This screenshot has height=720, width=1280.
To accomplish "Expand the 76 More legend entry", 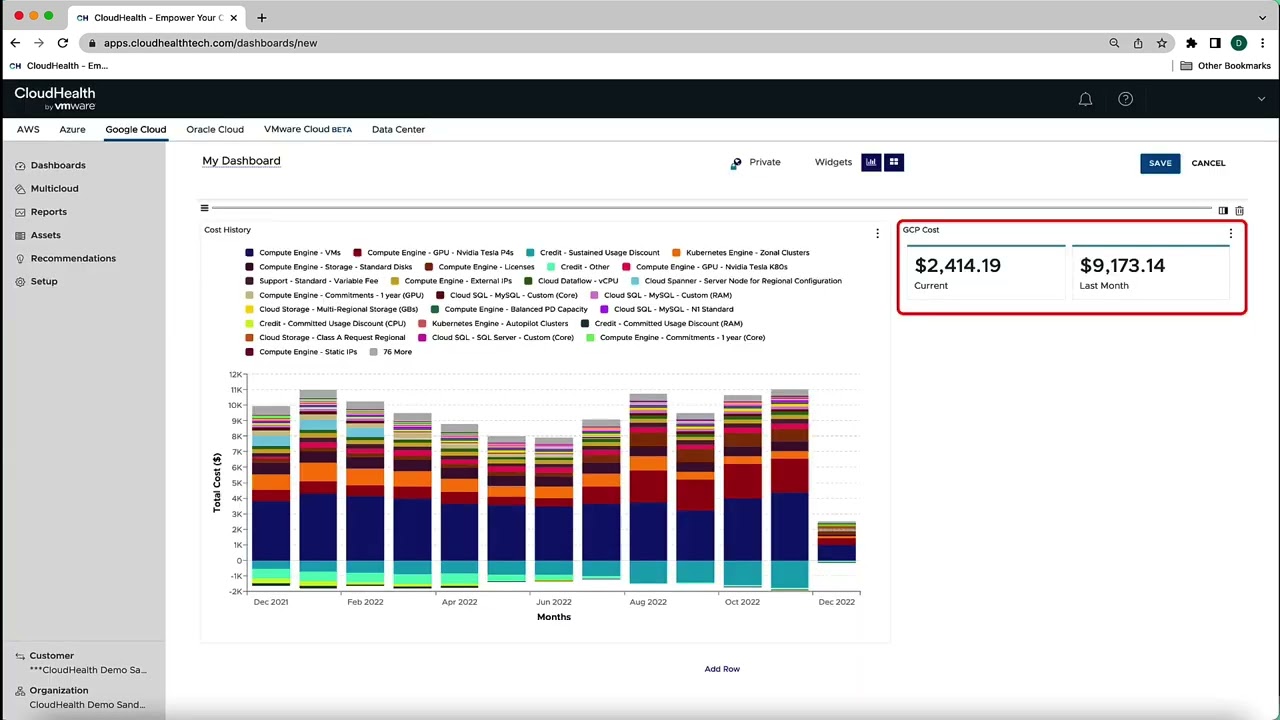I will (390, 352).
